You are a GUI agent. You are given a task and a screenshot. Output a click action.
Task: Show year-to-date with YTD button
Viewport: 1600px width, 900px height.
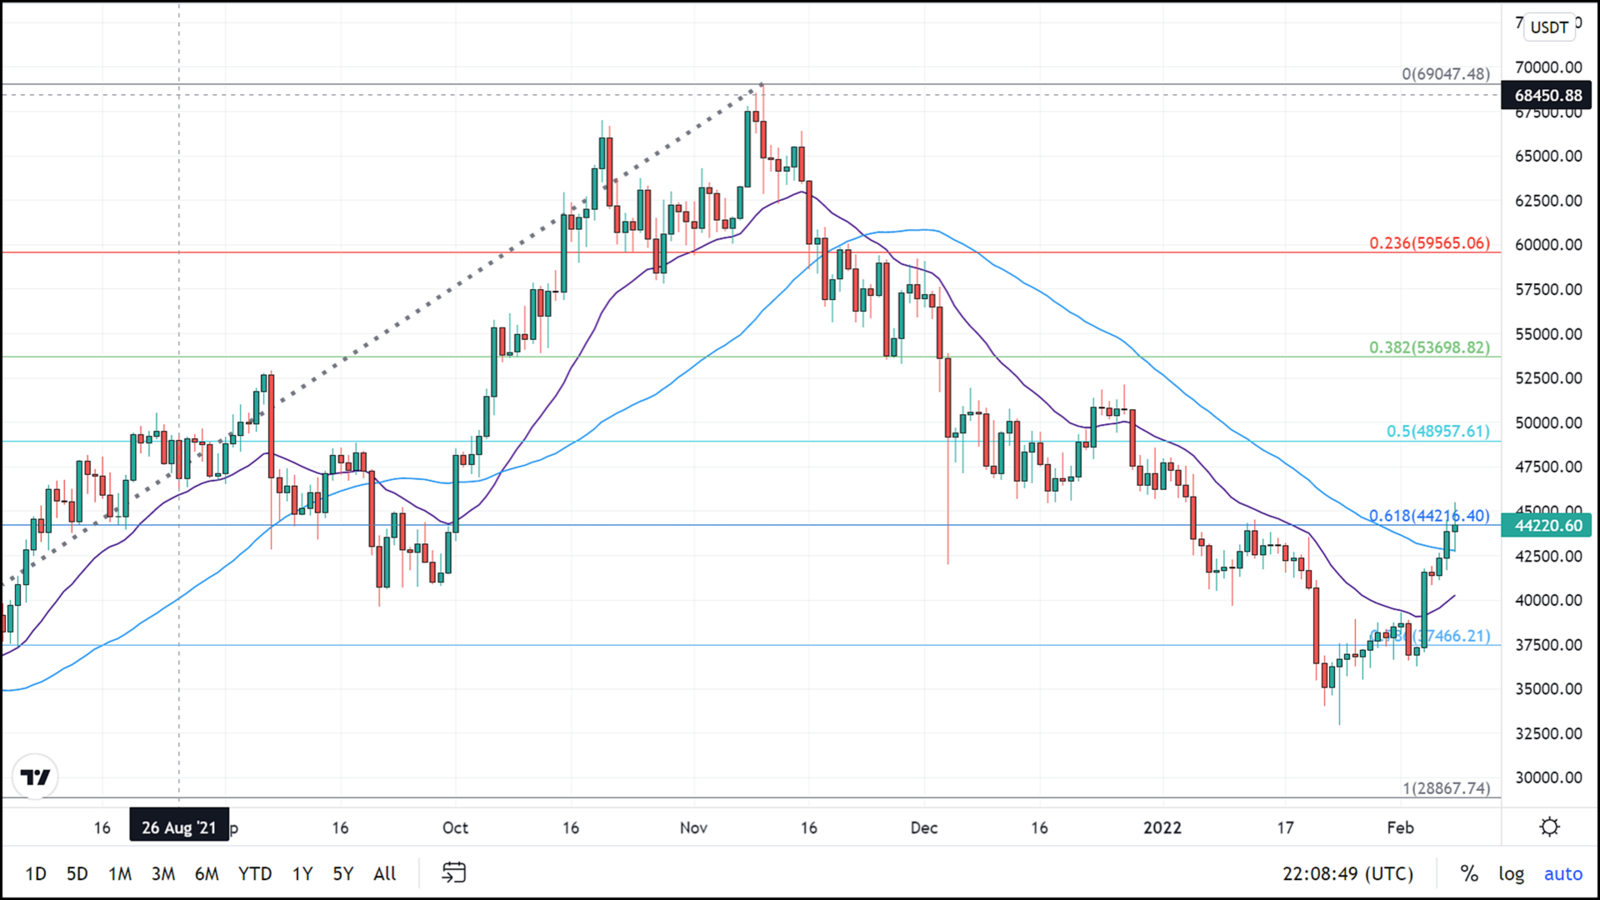tap(255, 873)
